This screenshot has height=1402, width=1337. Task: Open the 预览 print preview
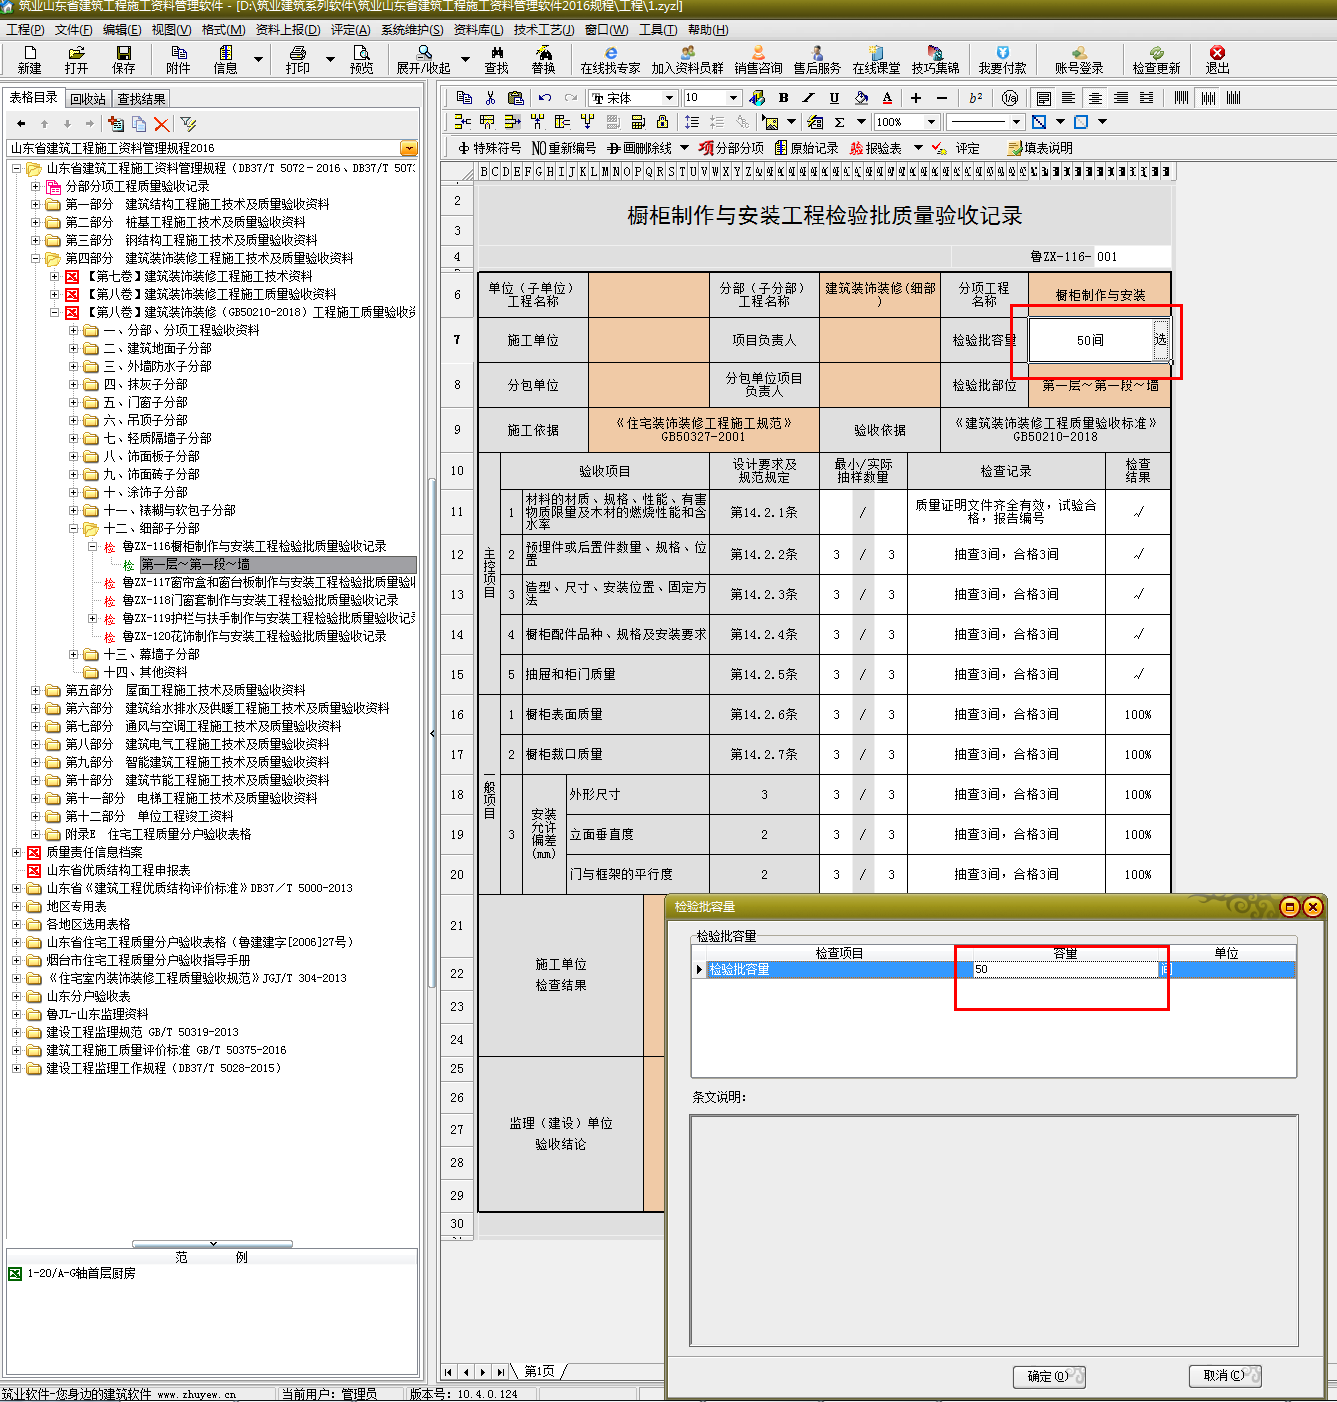361,59
